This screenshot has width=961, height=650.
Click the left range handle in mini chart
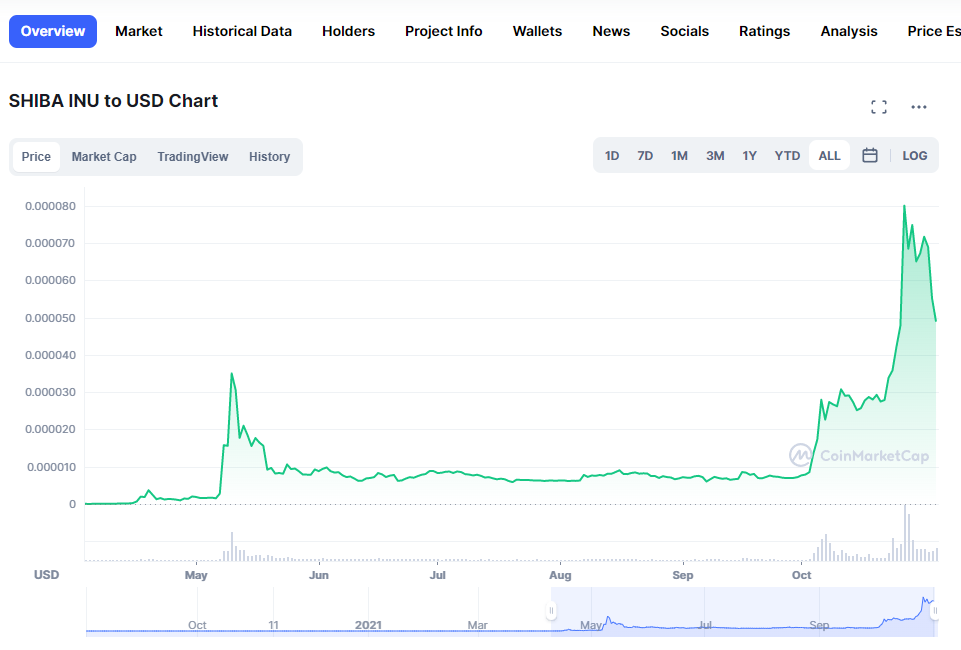coord(552,611)
